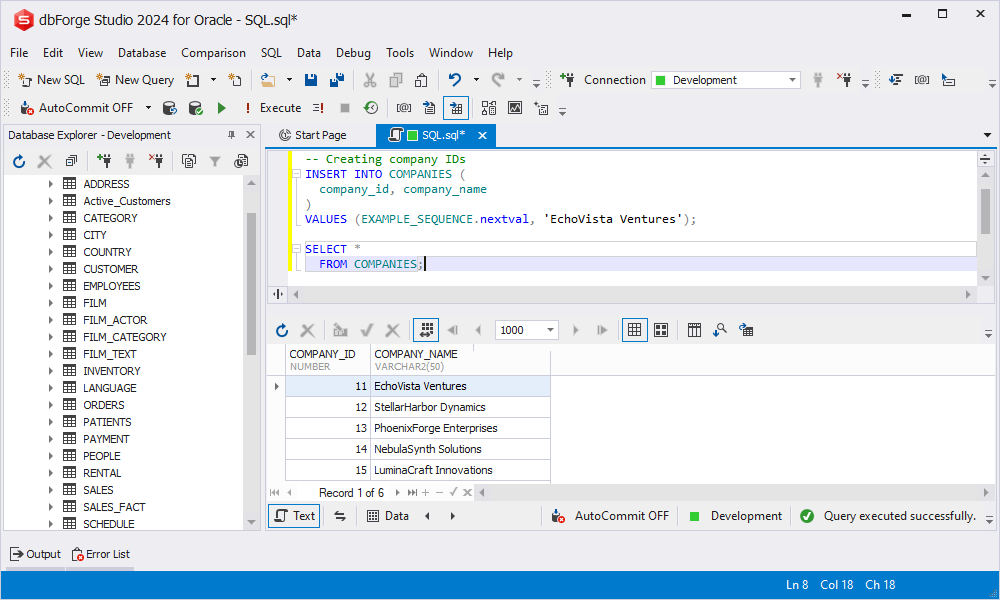
Task: Open the Connection Development dropdown
Action: (x=792, y=80)
